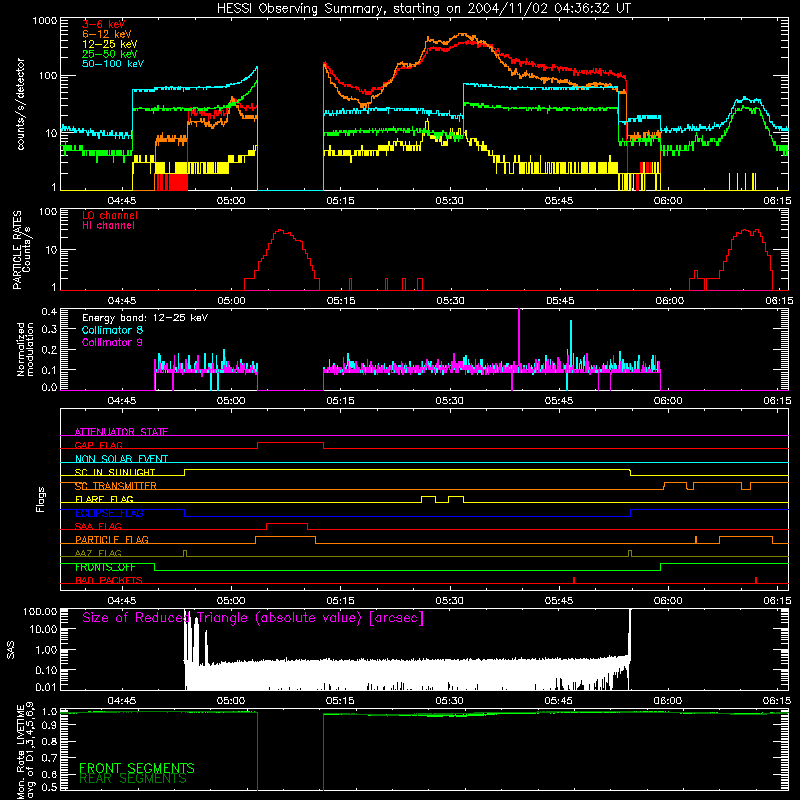Click the NON SOLAR EVENT flag label

(121, 459)
